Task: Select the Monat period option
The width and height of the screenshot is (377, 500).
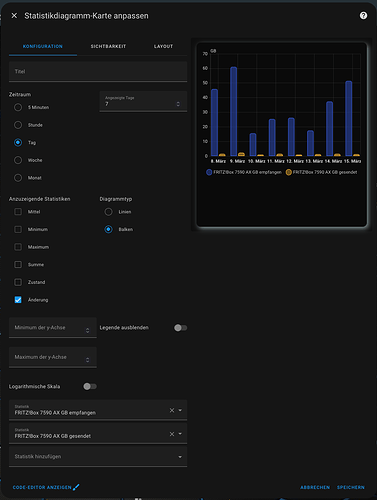Action: click(18, 178)
